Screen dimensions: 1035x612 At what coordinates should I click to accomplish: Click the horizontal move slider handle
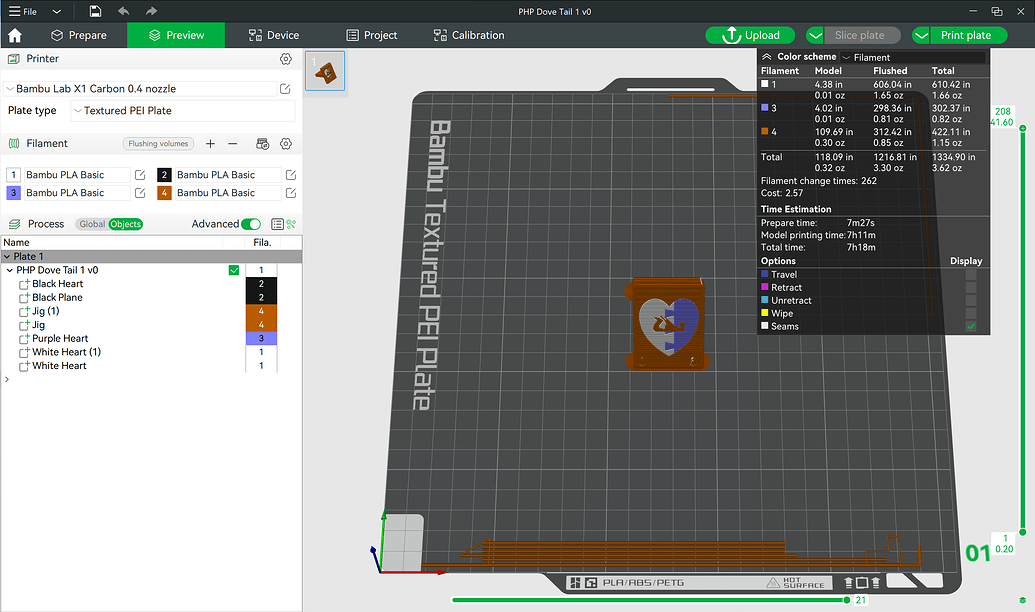point(847,600)
